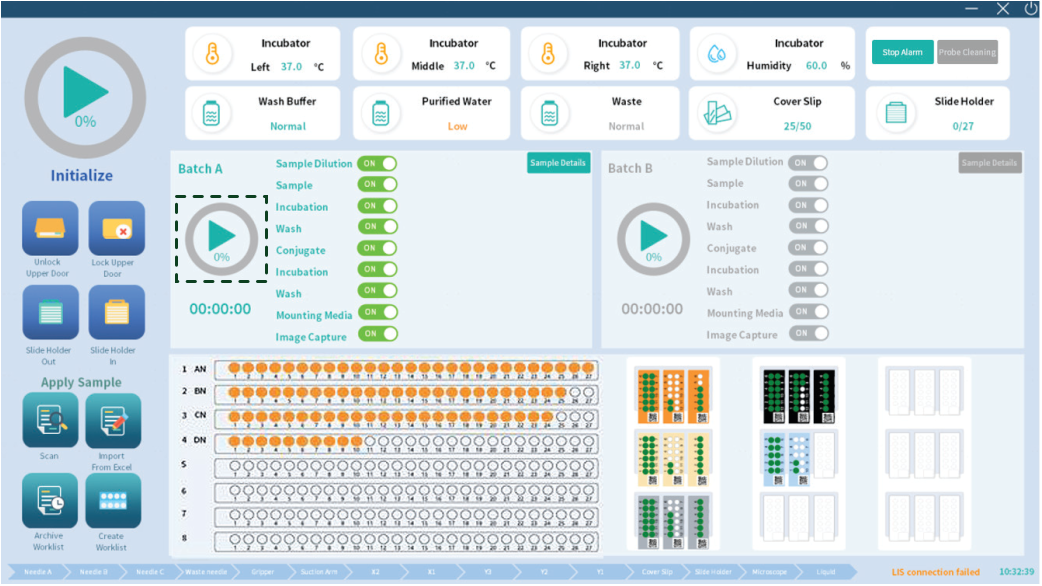Turn off Mounting Media in Batch A

[377, 312]
